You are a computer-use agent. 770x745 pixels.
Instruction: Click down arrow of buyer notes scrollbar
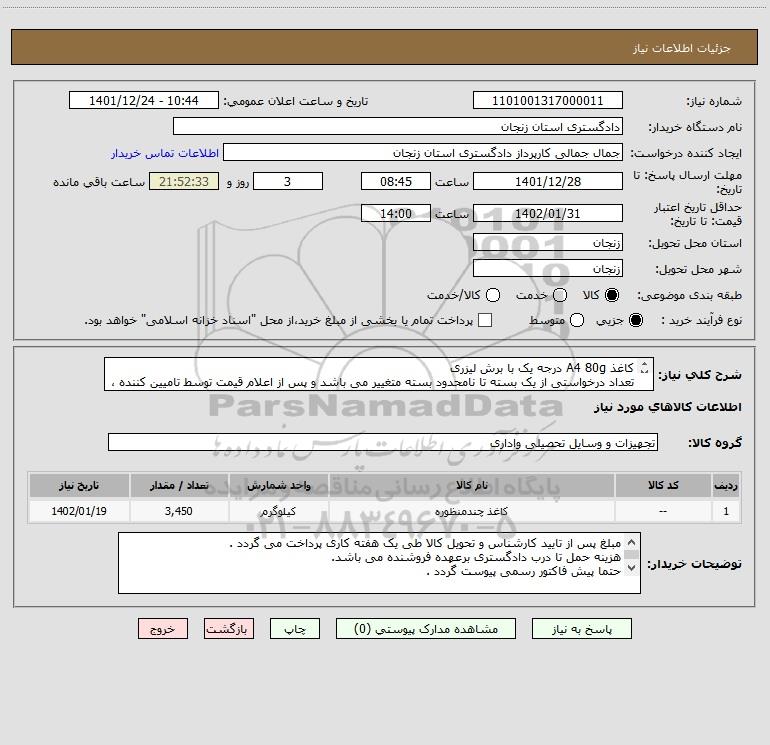tap(632, 568)
